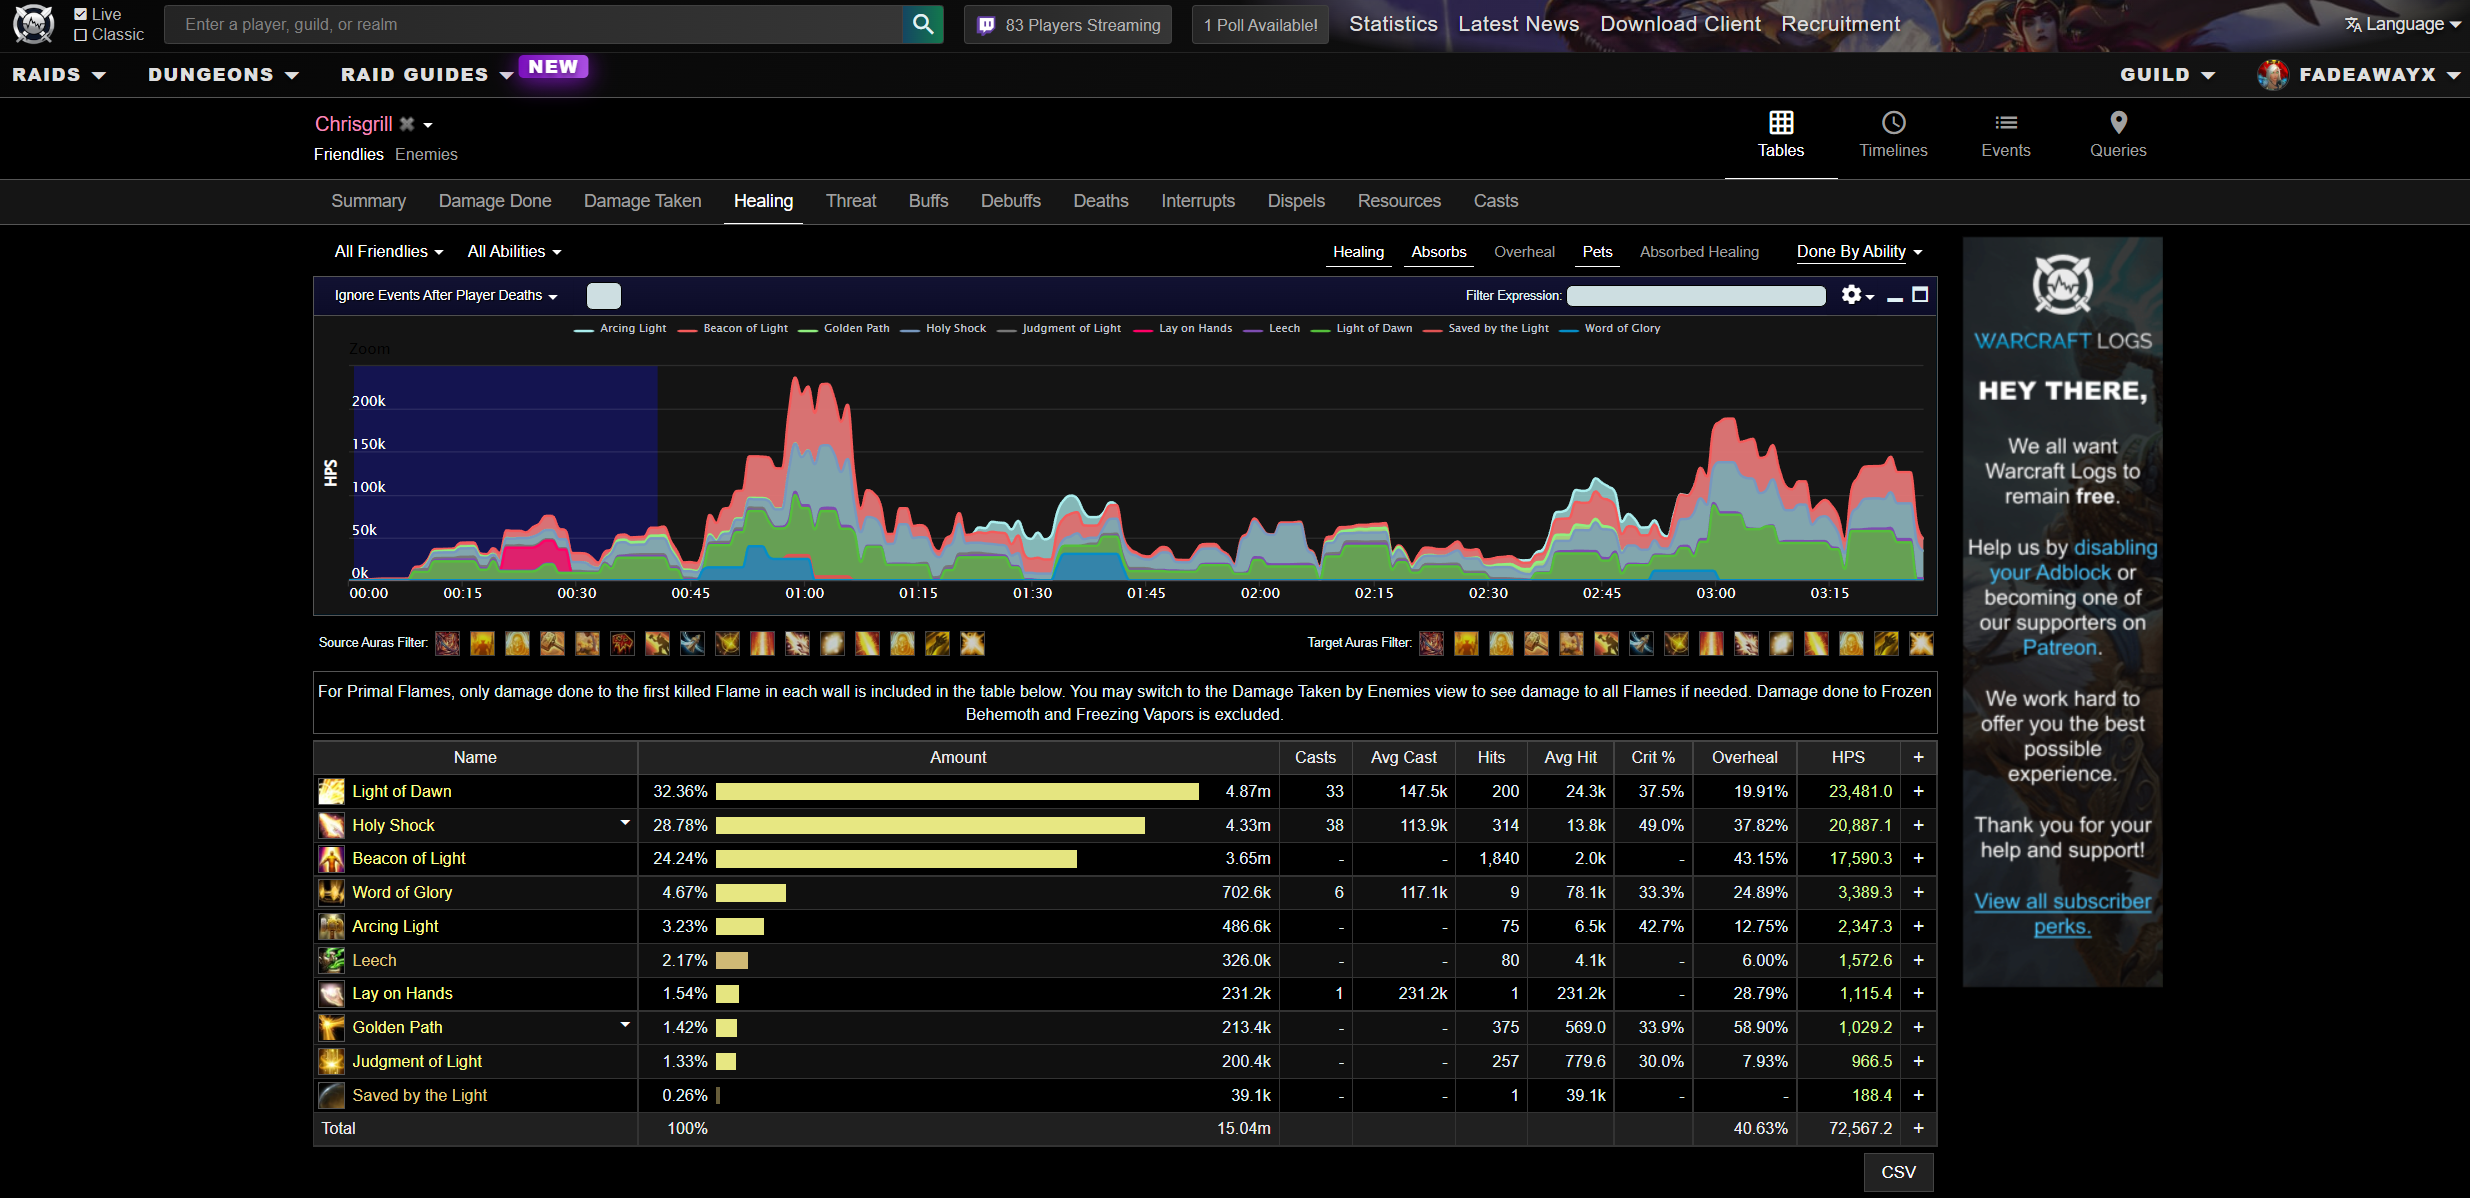This screenshot has height=1198, width=2470.
Task: Open the chart settings gear
Action: tap(1852, 295)
